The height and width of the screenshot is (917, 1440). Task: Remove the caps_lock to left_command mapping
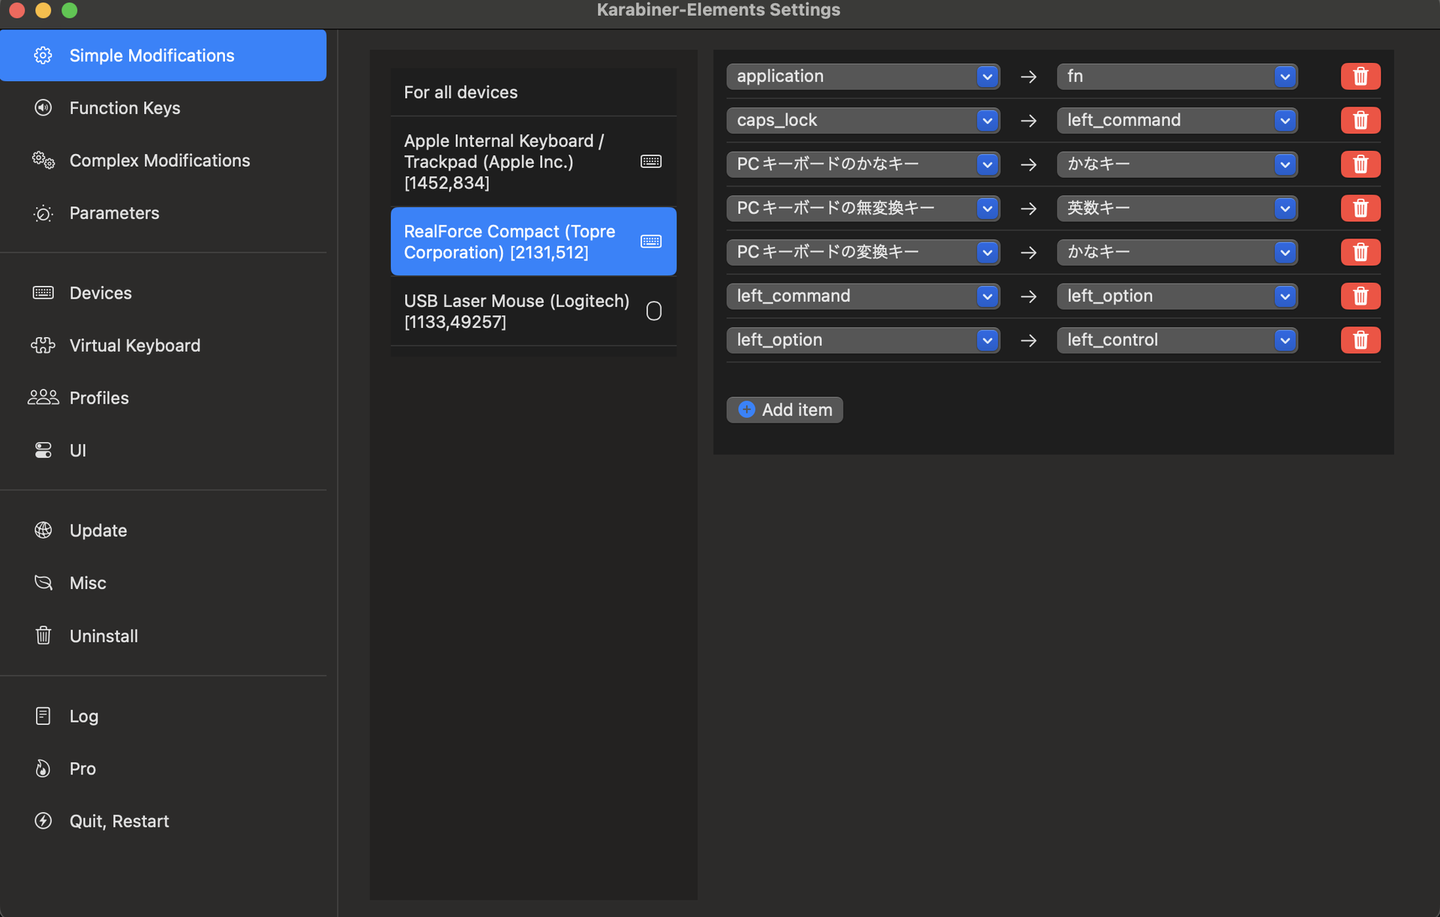(x=1360, y=121)
